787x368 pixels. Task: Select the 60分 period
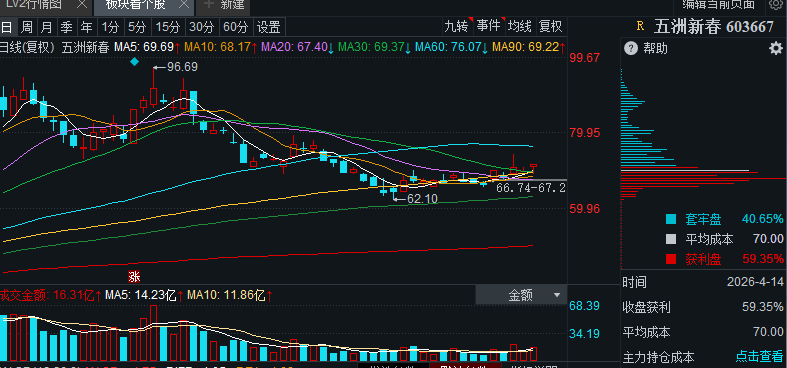(x=236, y=27)
